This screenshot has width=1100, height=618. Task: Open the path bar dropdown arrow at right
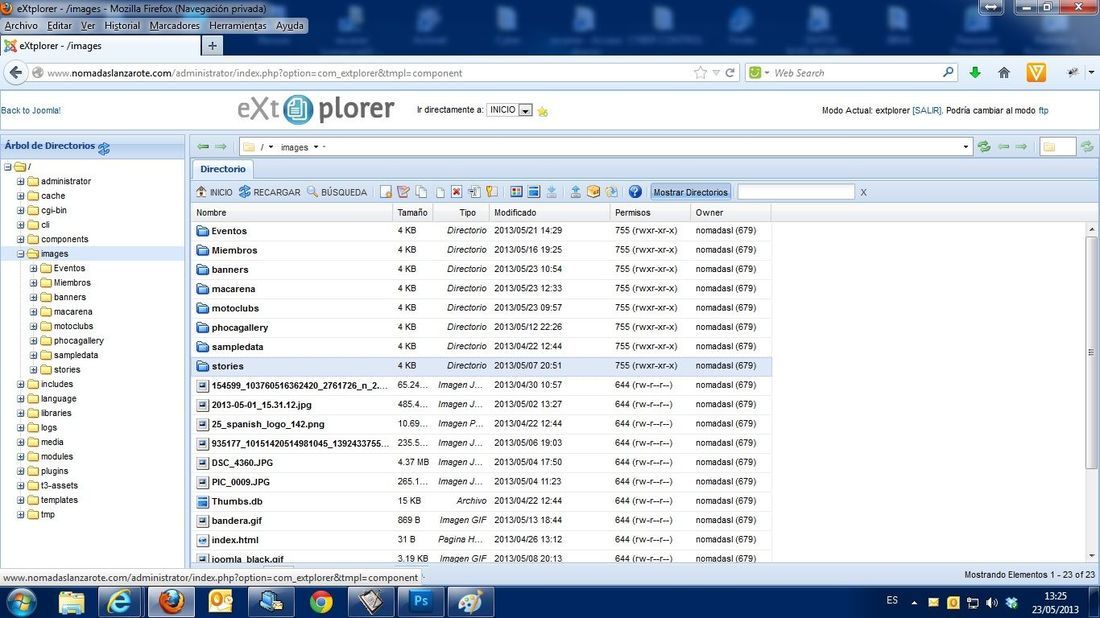tap(965, 147)
